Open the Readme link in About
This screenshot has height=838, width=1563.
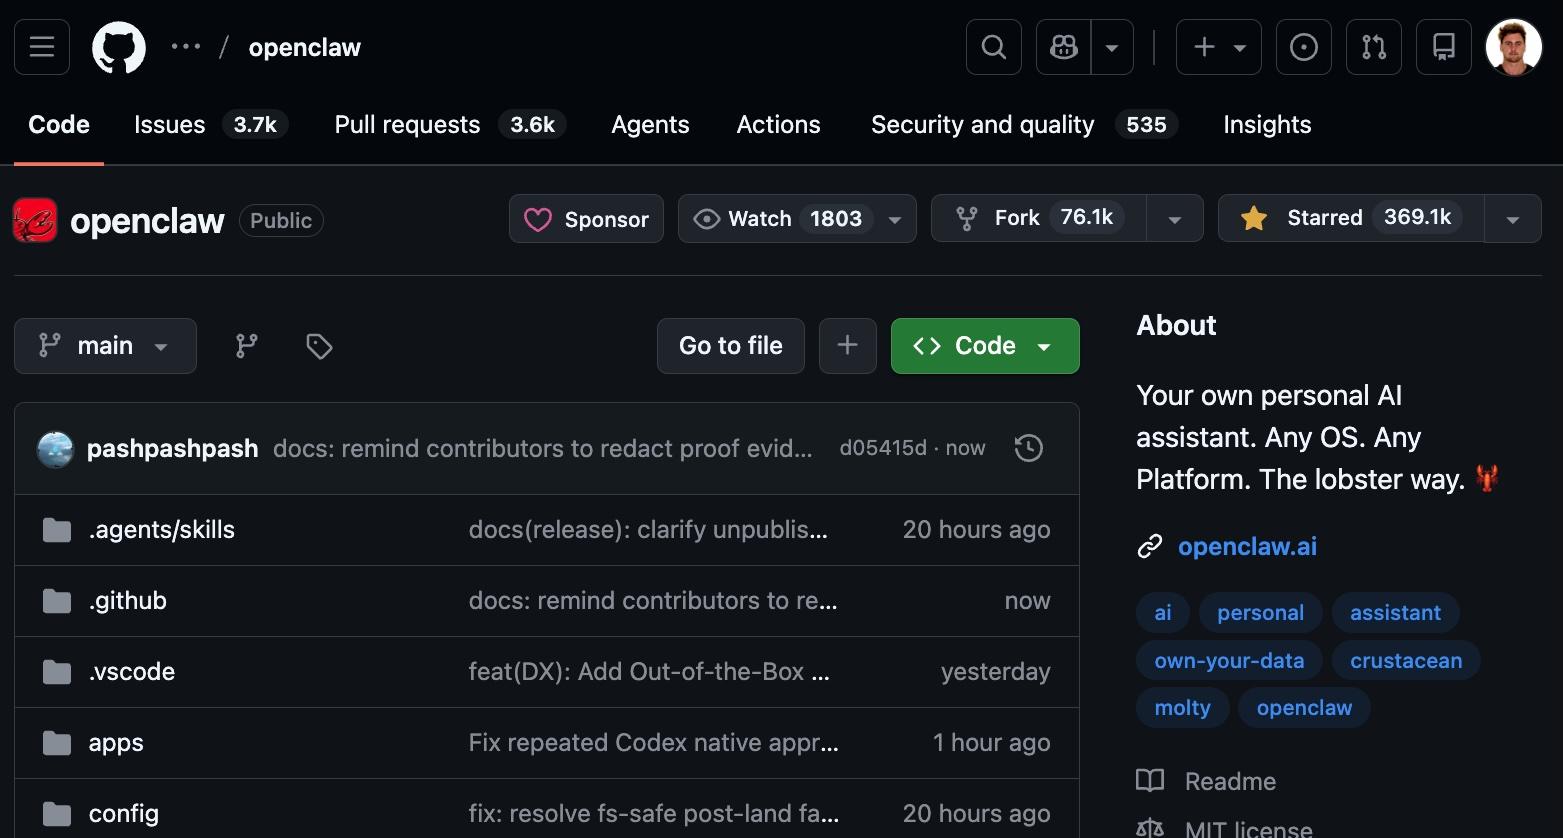(x=1206, y=781)
